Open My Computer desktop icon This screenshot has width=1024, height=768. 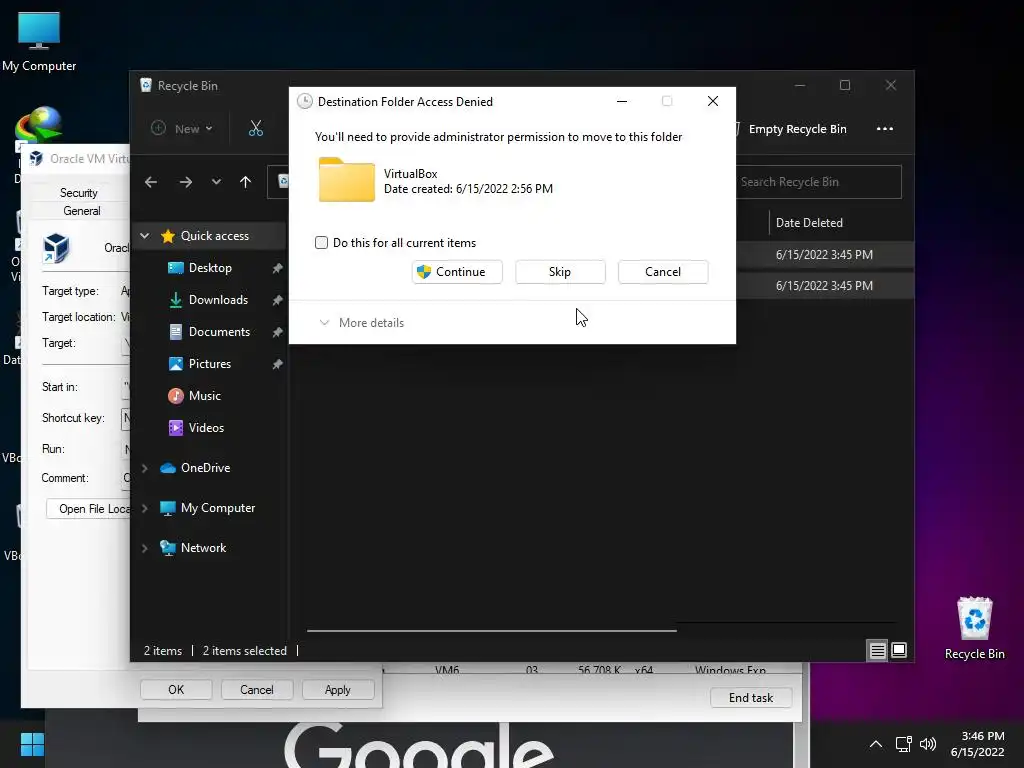point(39,41)
